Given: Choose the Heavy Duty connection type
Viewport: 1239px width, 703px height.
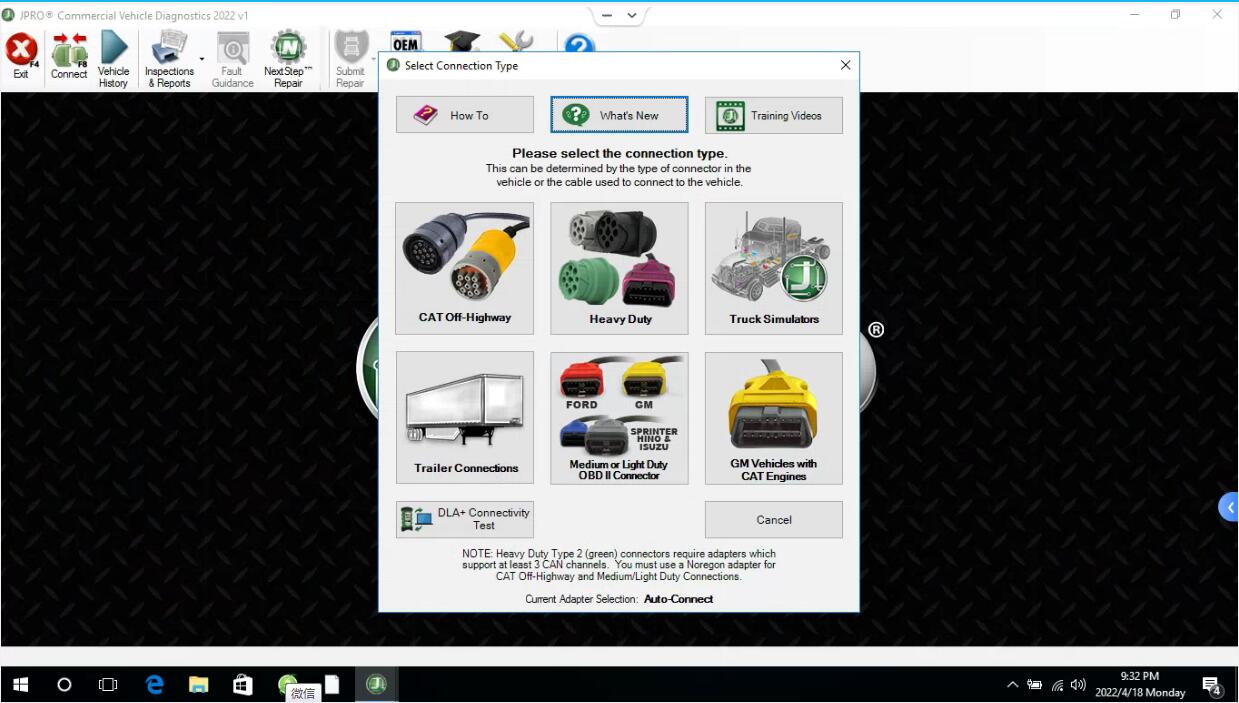Looking at the screenshot, I should [x=619, y=268].
